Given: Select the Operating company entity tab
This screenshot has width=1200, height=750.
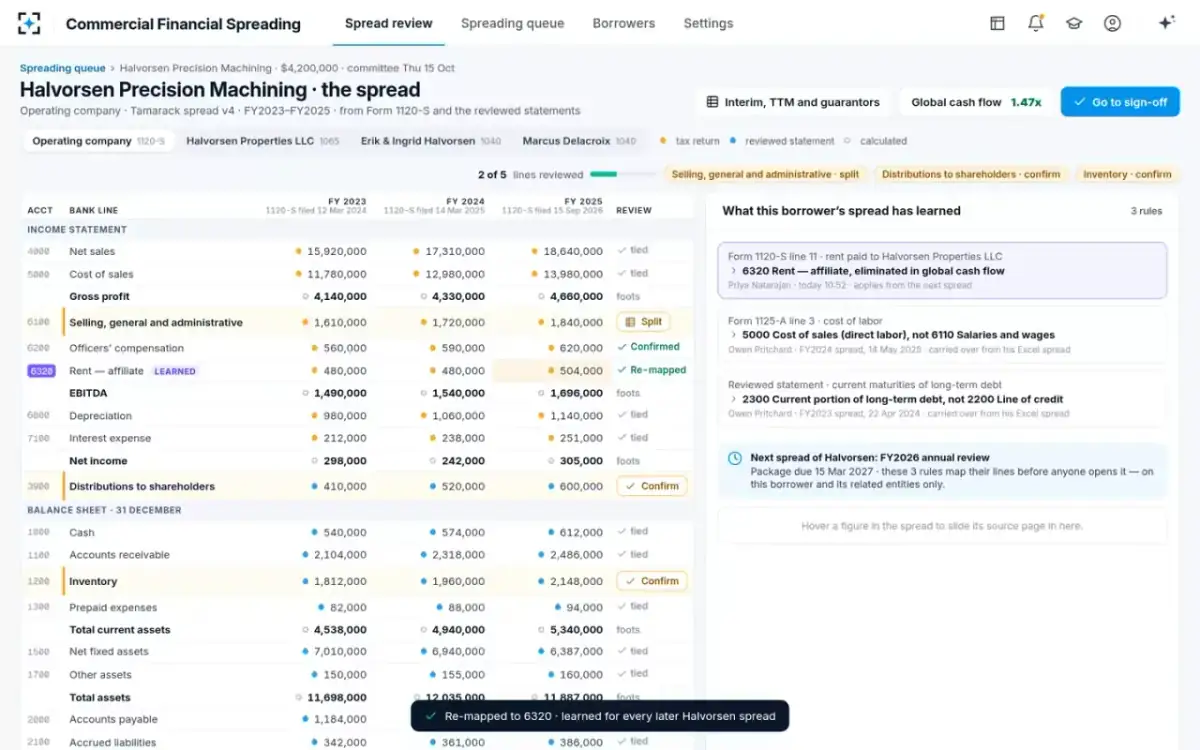Looking at the screenshot, I should coord(98,141).
